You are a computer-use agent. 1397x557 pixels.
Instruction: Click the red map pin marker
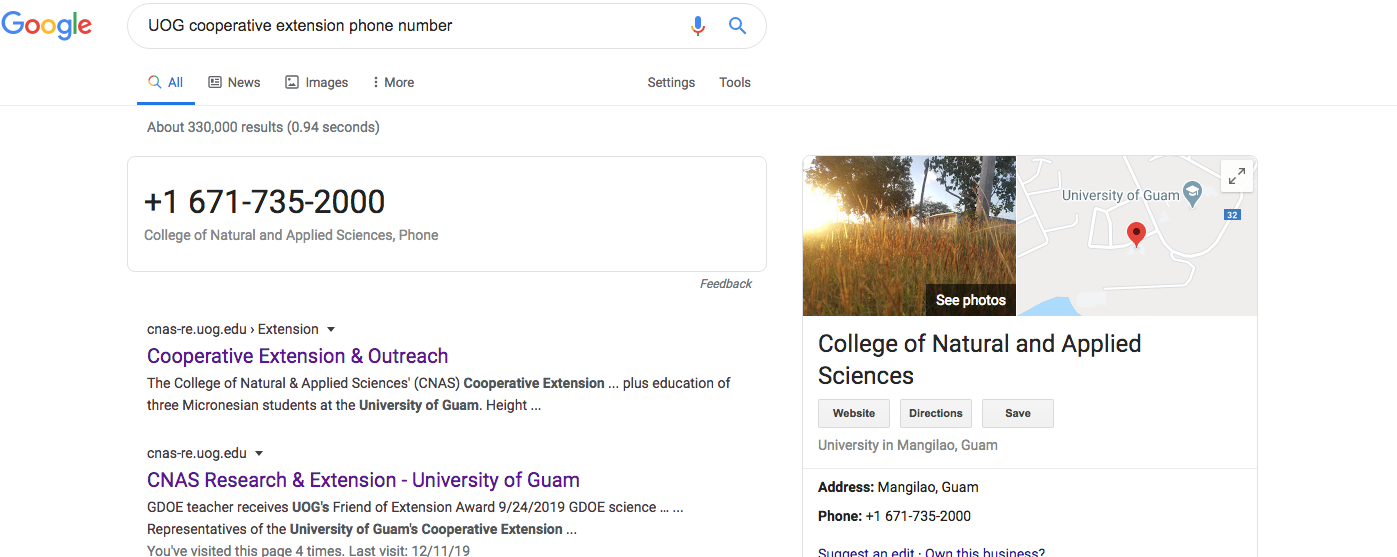coord(1136,234)
